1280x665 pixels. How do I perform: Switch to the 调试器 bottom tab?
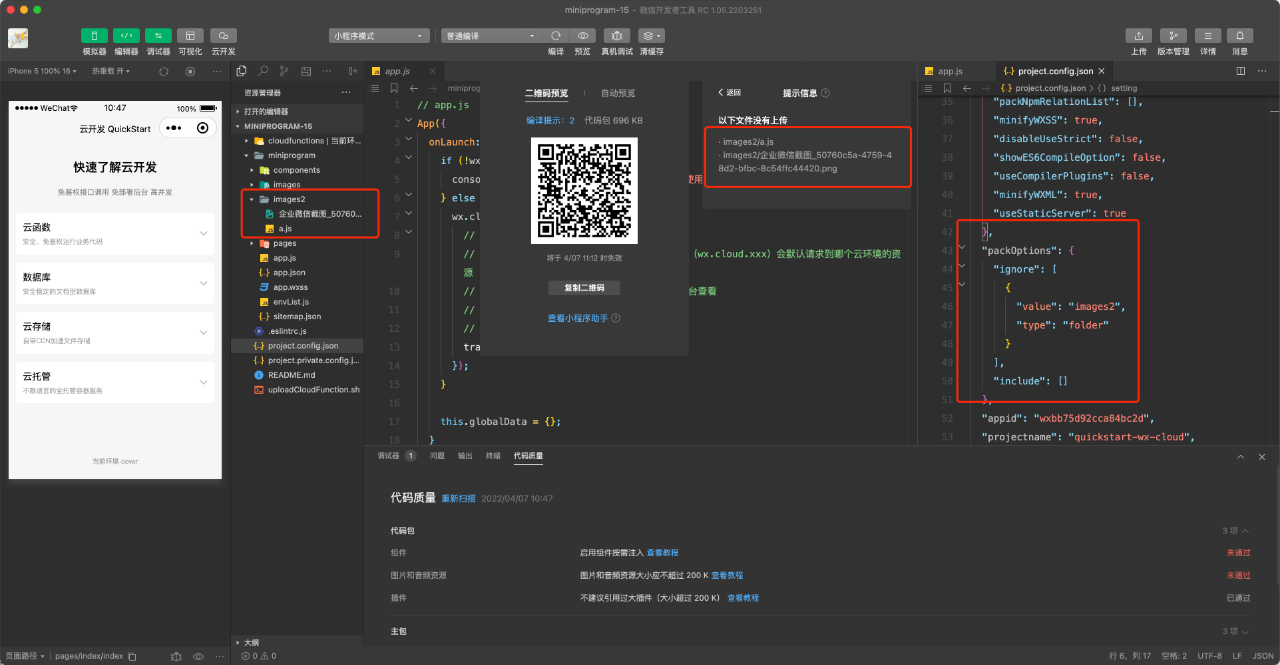point(388,455)
